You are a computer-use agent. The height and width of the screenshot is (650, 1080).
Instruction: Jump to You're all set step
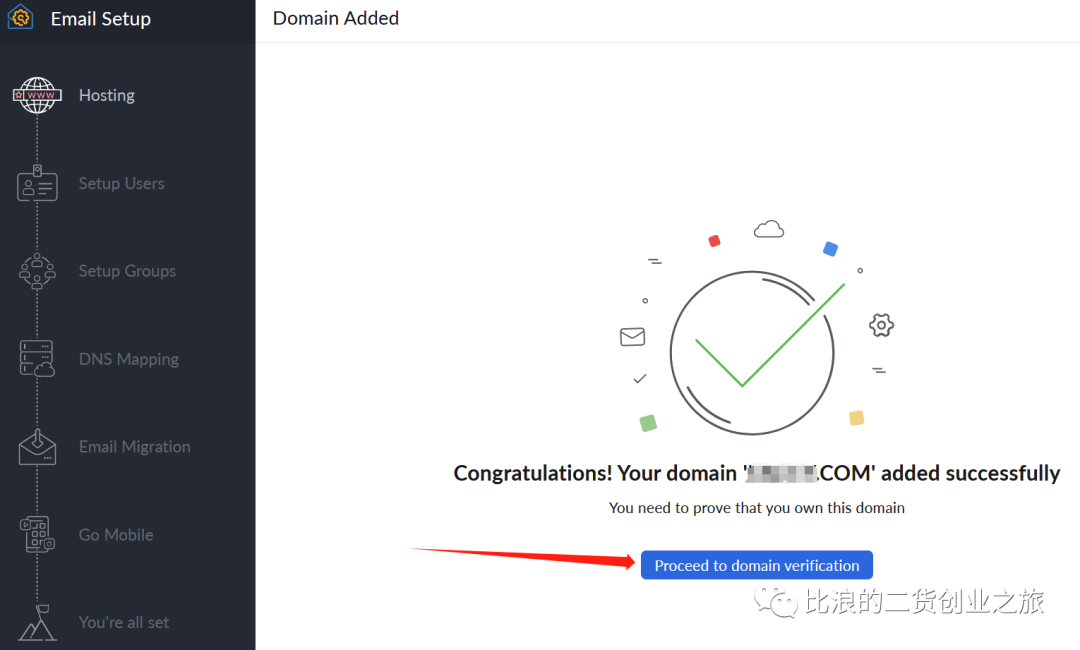[x=124, y=622]
